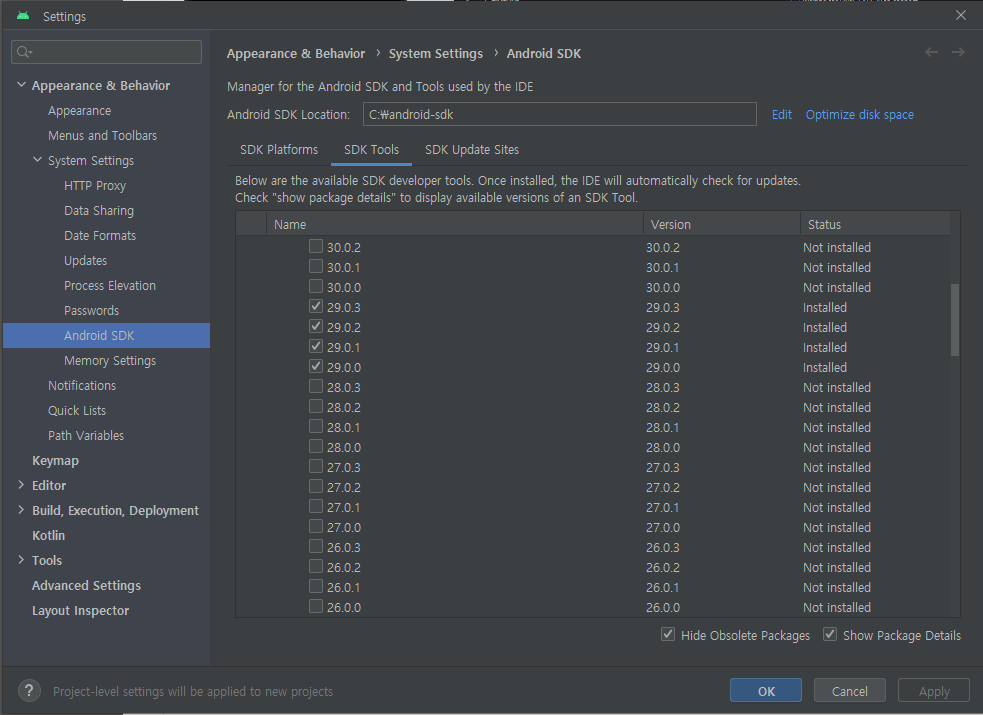
Task: Click the search magnifier icon in settings
Action: click(x=24, y=52)
